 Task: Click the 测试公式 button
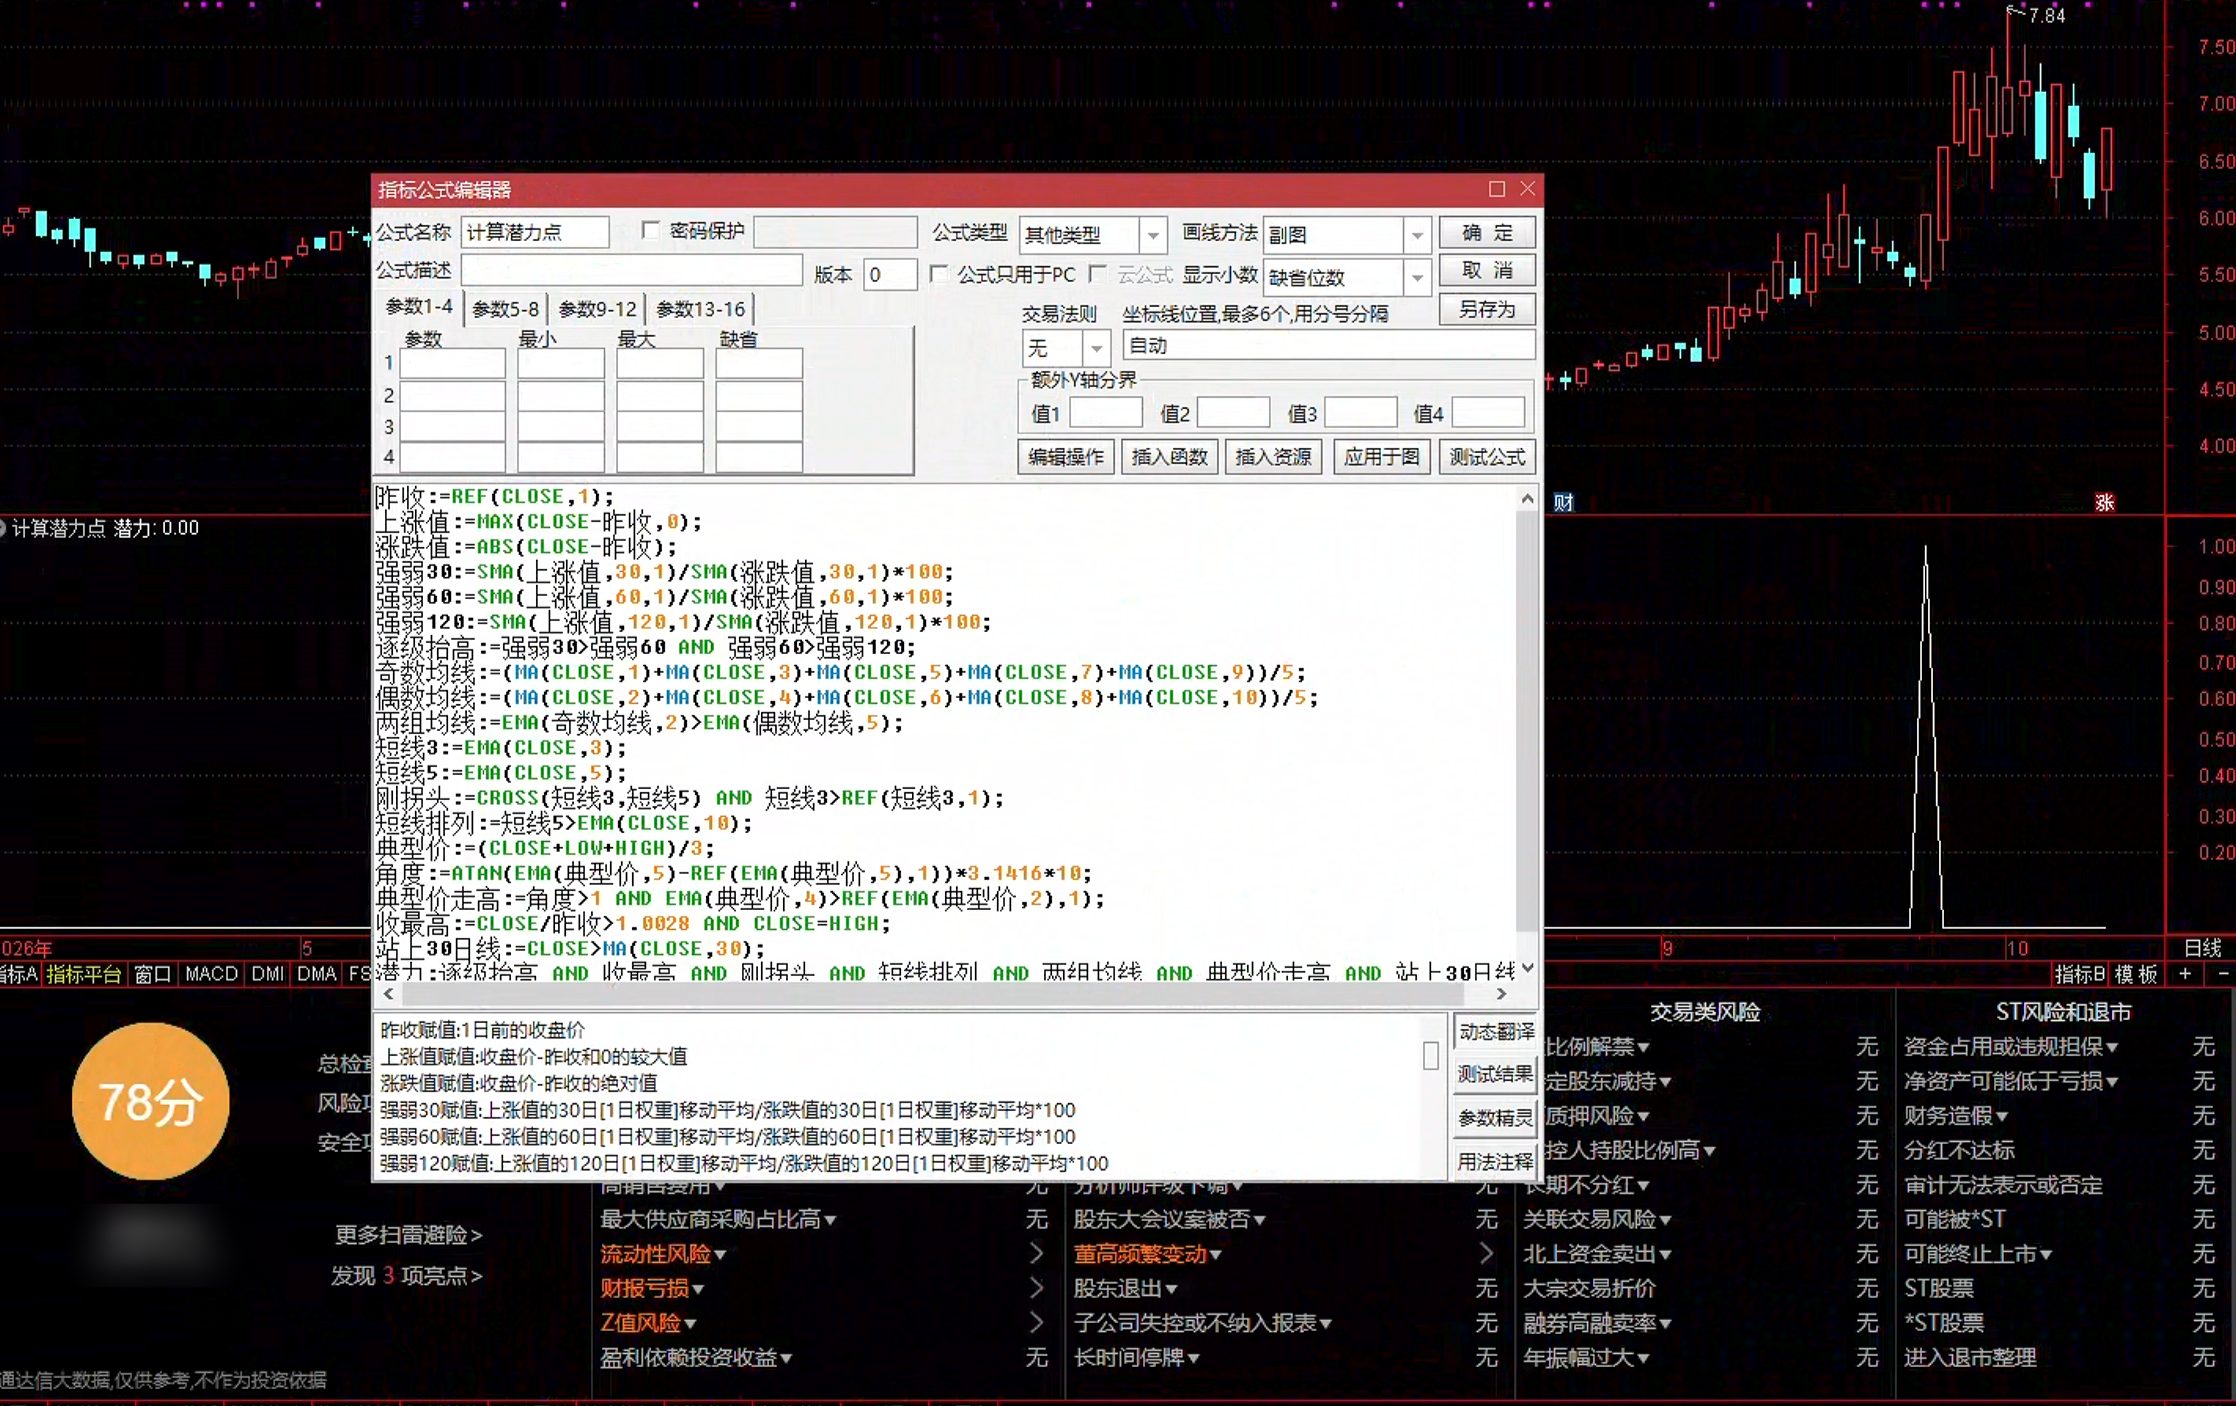pyautogui.click(x=1487, y=457)
